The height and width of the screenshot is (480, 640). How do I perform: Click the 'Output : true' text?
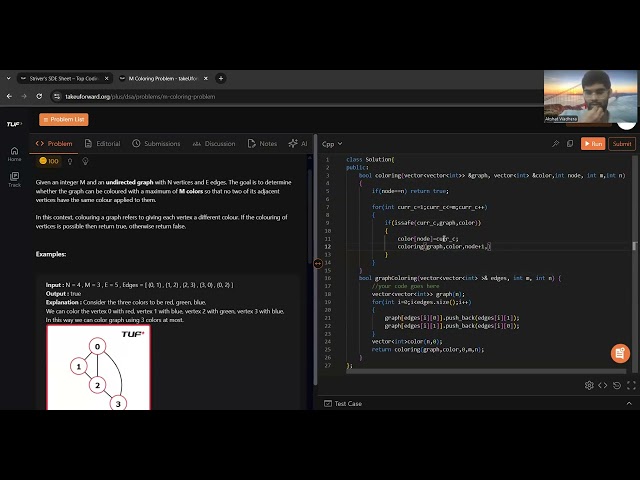click(63, 293)
